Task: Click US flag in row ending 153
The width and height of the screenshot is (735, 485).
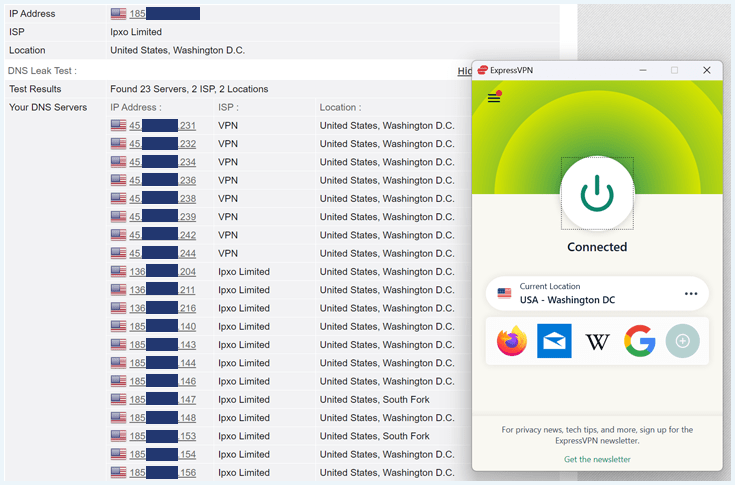Action: (x=118, y=436)
